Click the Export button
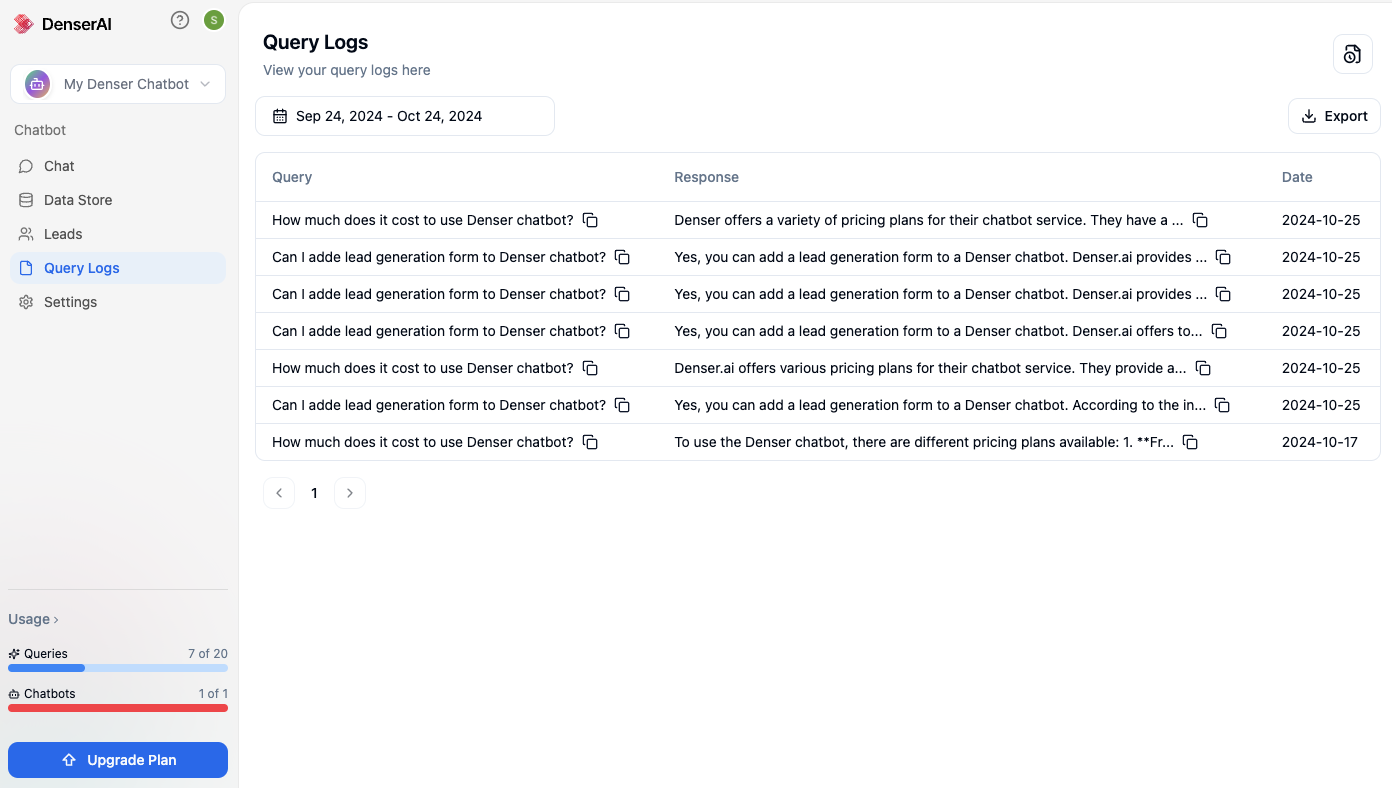The height and width of the screenshot is (788, 1392). pos(1334,115)
